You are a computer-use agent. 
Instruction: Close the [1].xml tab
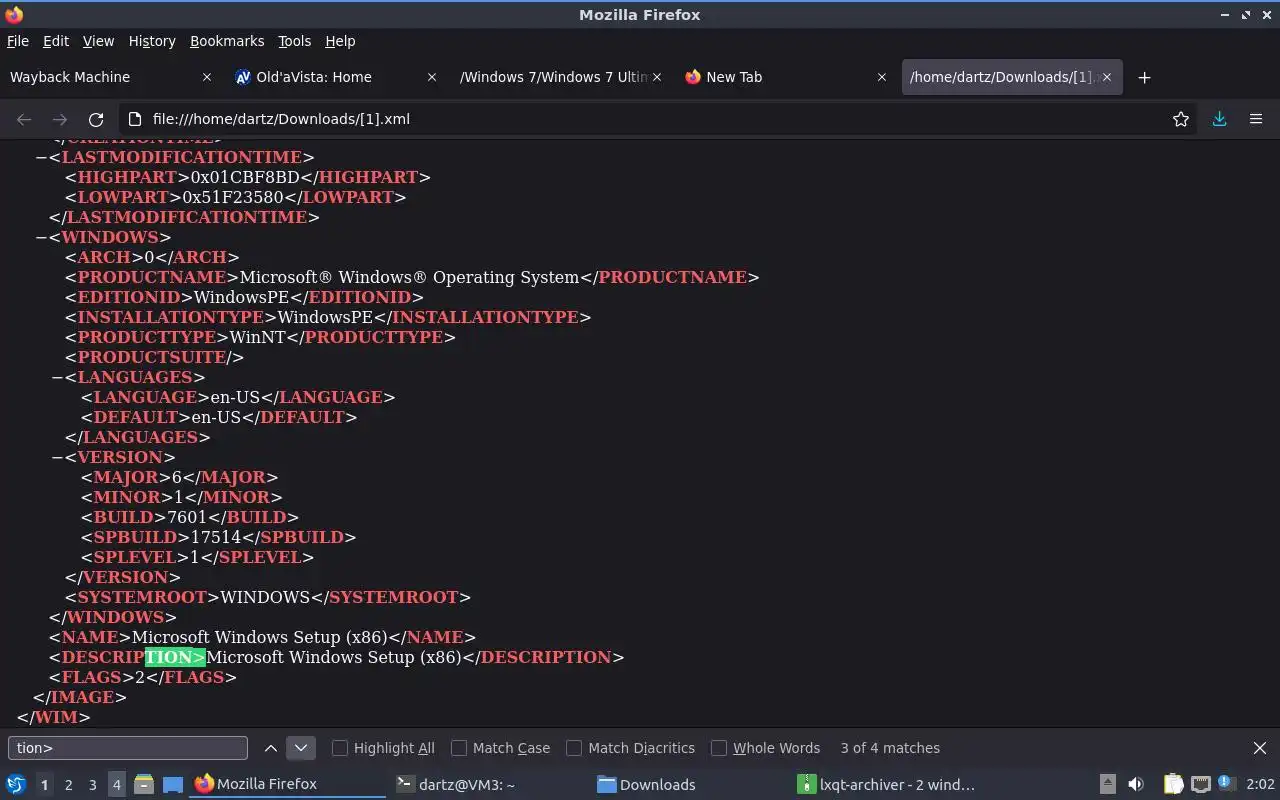1107,77
